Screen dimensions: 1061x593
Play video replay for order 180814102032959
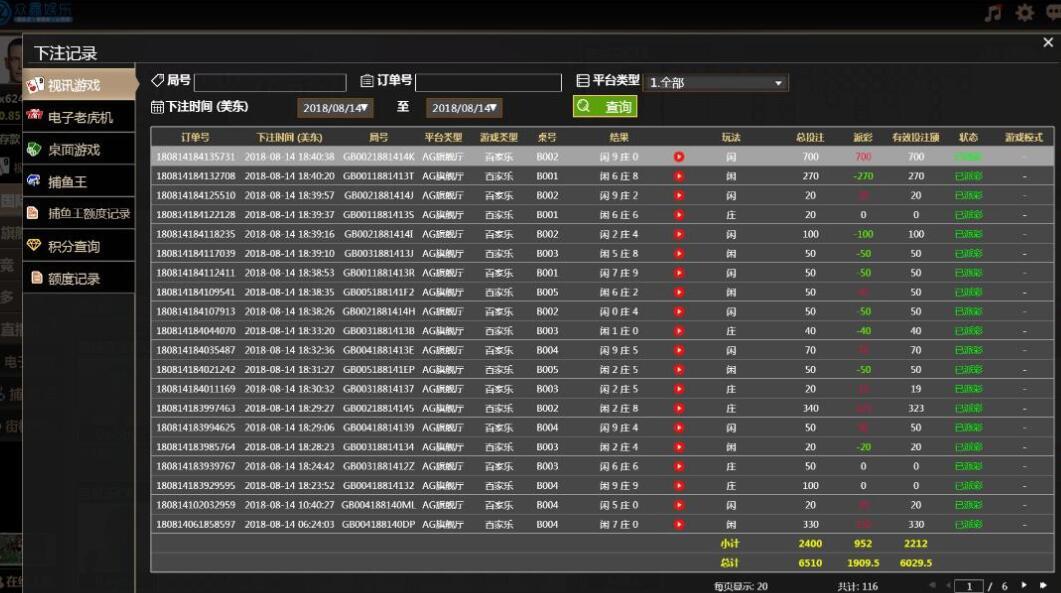pyautogui.click(x=679, y=505)
